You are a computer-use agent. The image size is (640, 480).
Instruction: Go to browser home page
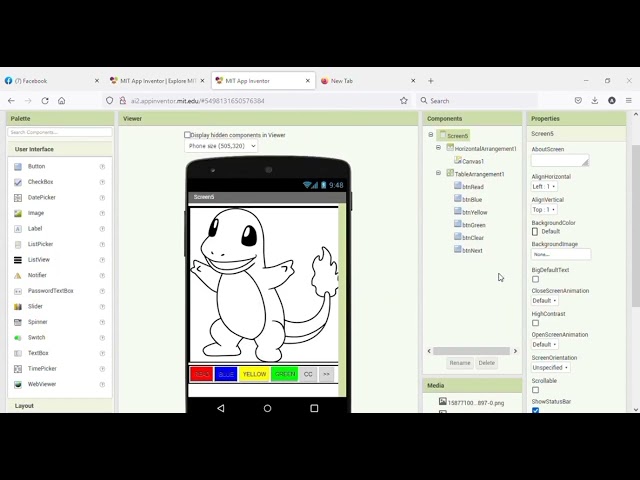(62, 101)
